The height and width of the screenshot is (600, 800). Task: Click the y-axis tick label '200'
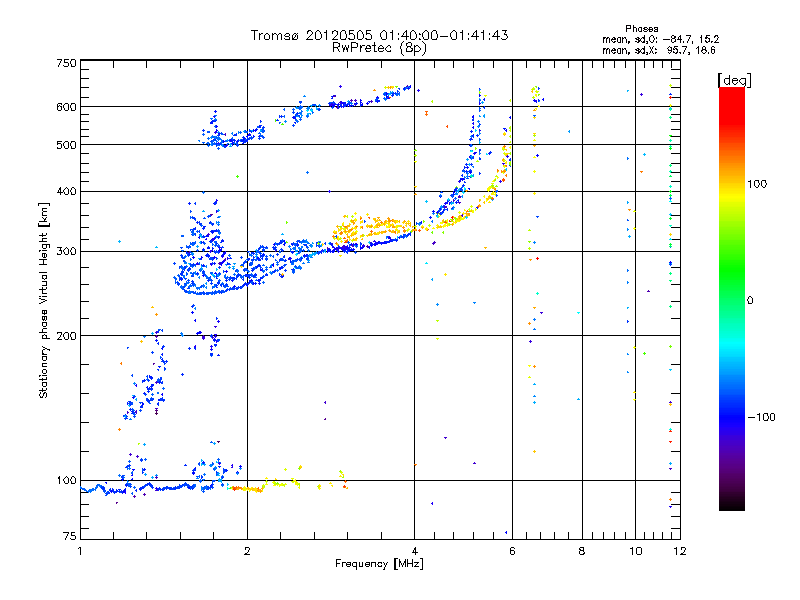[66, 336]
